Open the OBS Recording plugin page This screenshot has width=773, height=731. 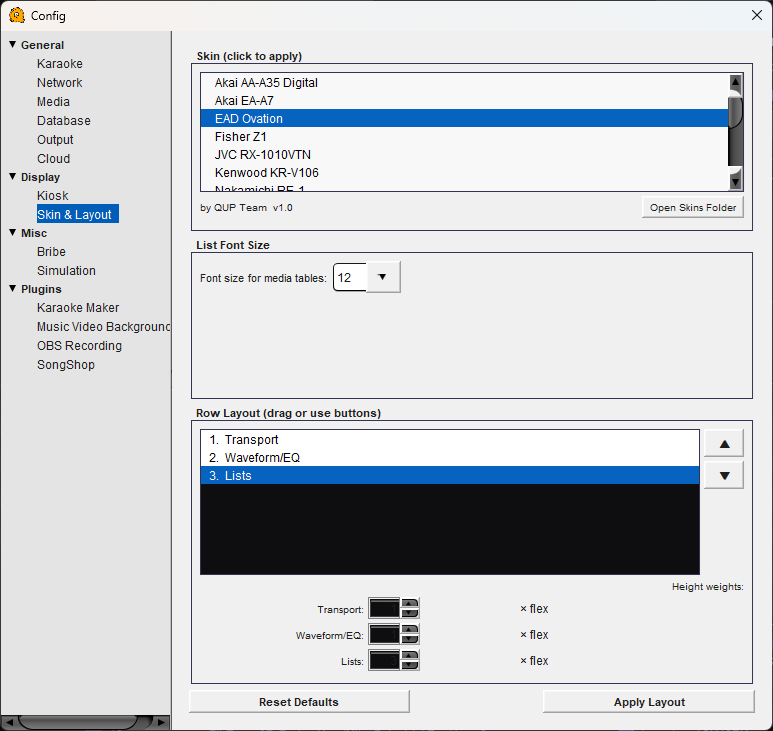(79, 346)
